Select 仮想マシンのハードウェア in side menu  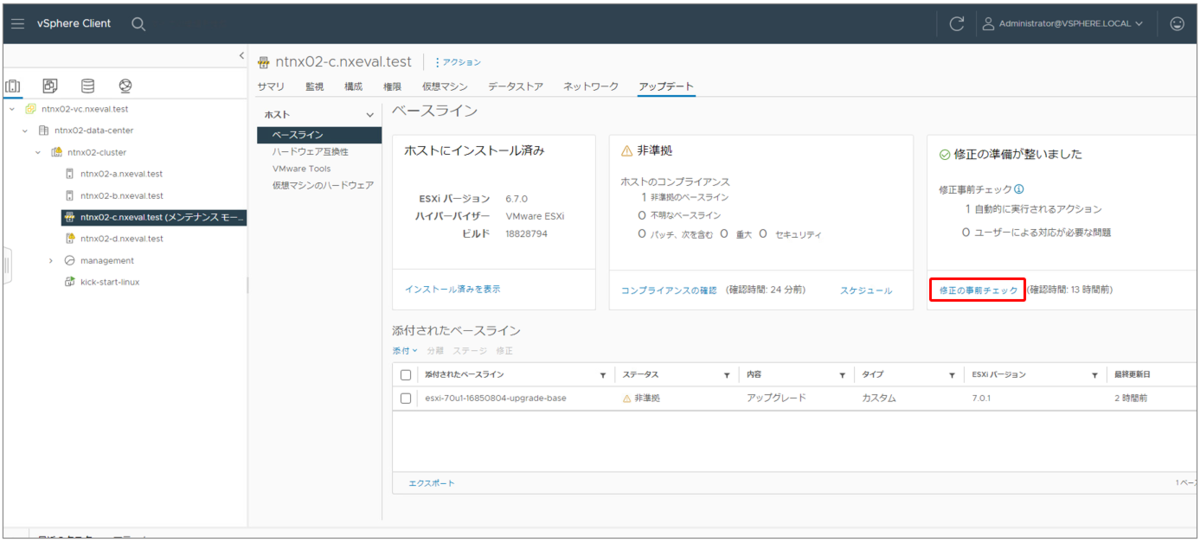click(322, 185)
